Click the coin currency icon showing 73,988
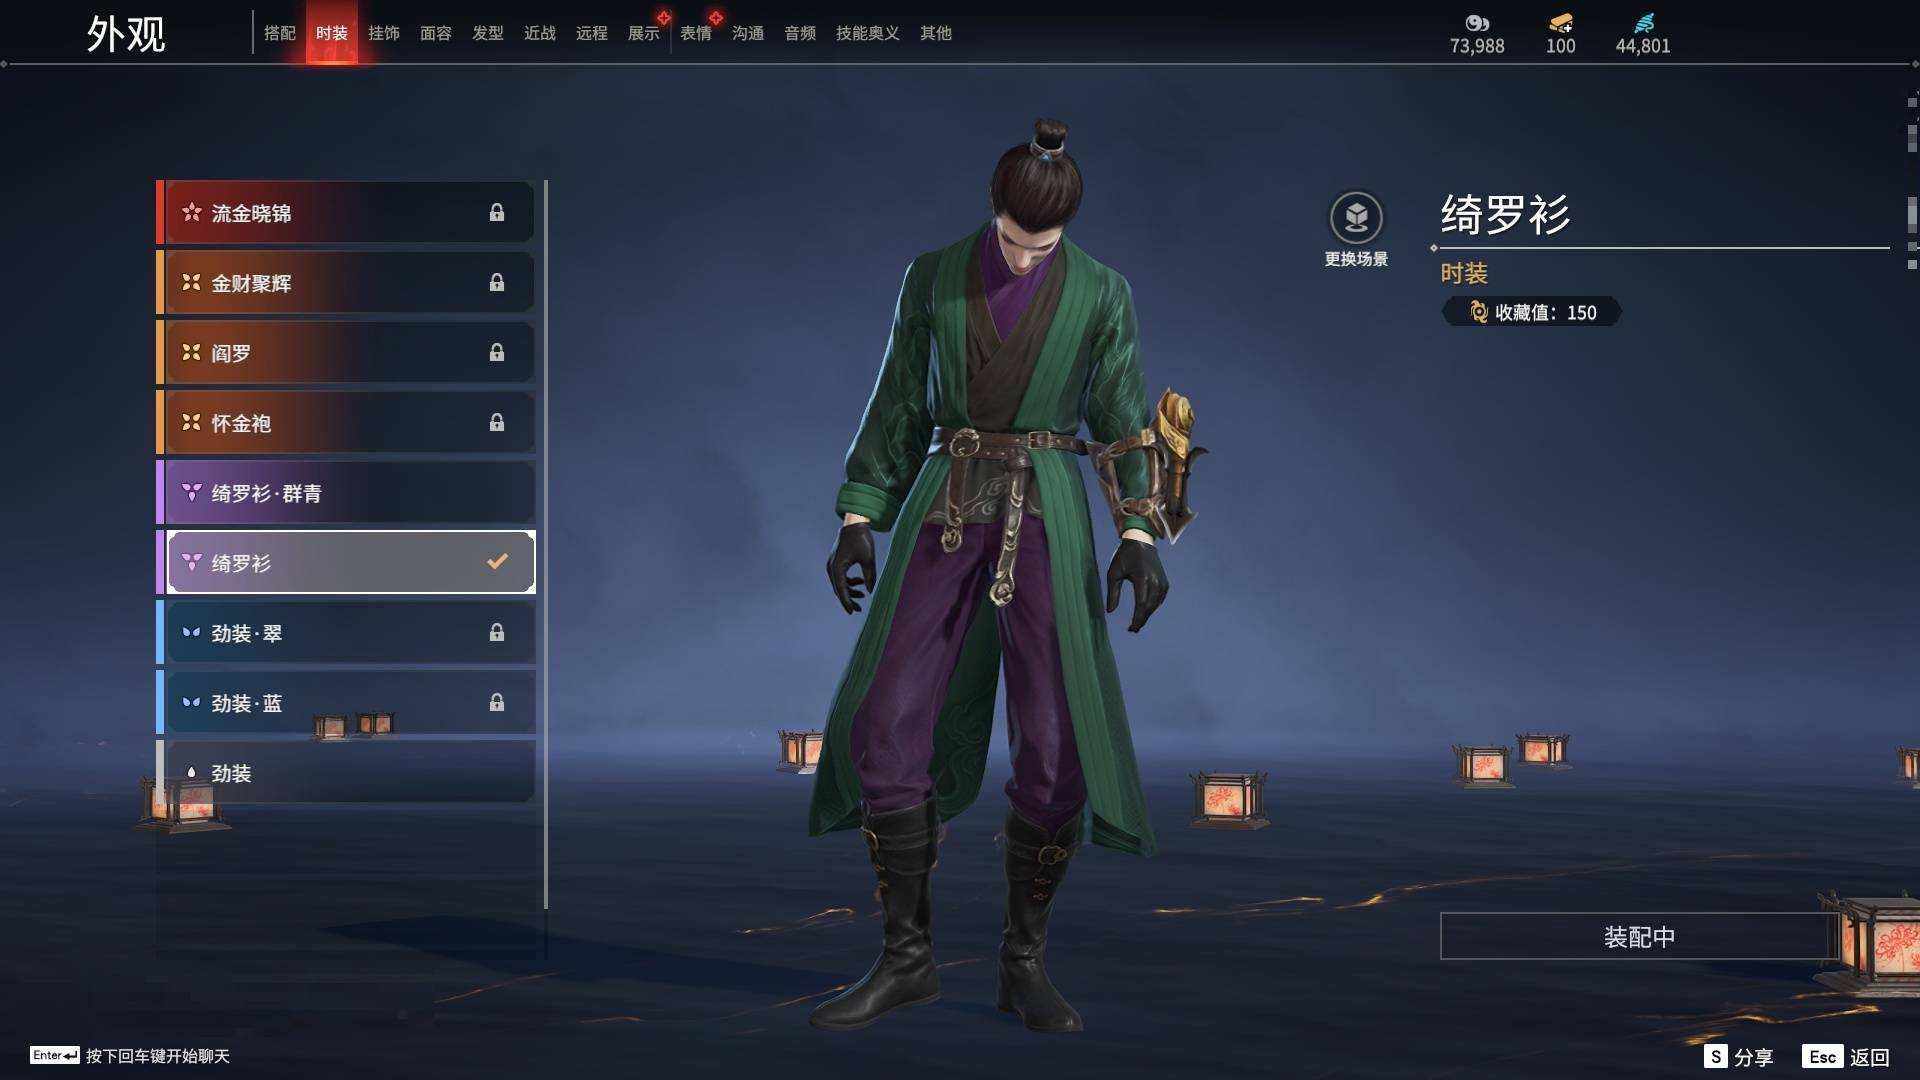The image size is (1920, 1080). coord(1477,23)
